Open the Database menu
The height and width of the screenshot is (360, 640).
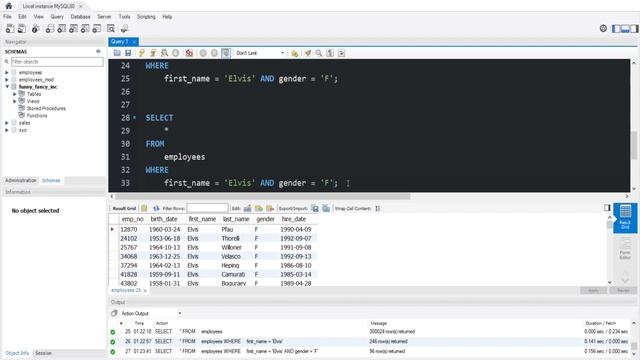pos(80,17)
